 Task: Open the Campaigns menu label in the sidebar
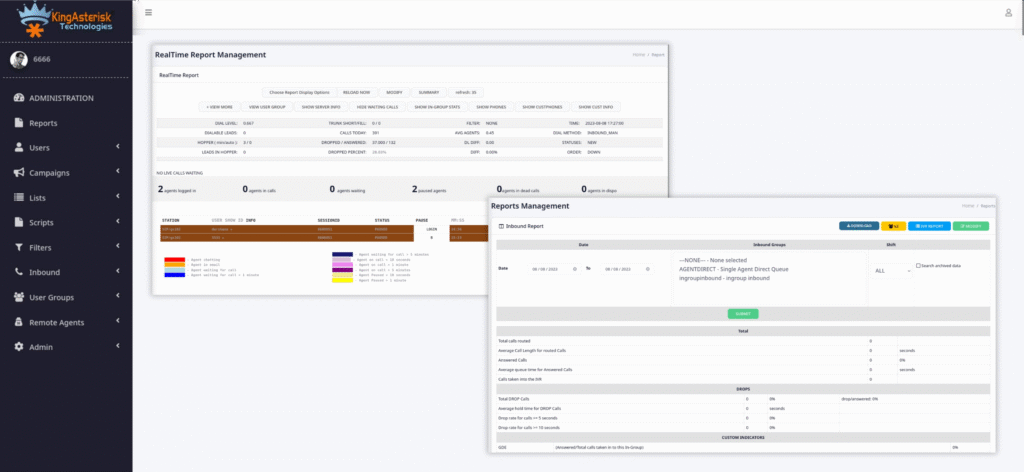click(x=49, y=173)
